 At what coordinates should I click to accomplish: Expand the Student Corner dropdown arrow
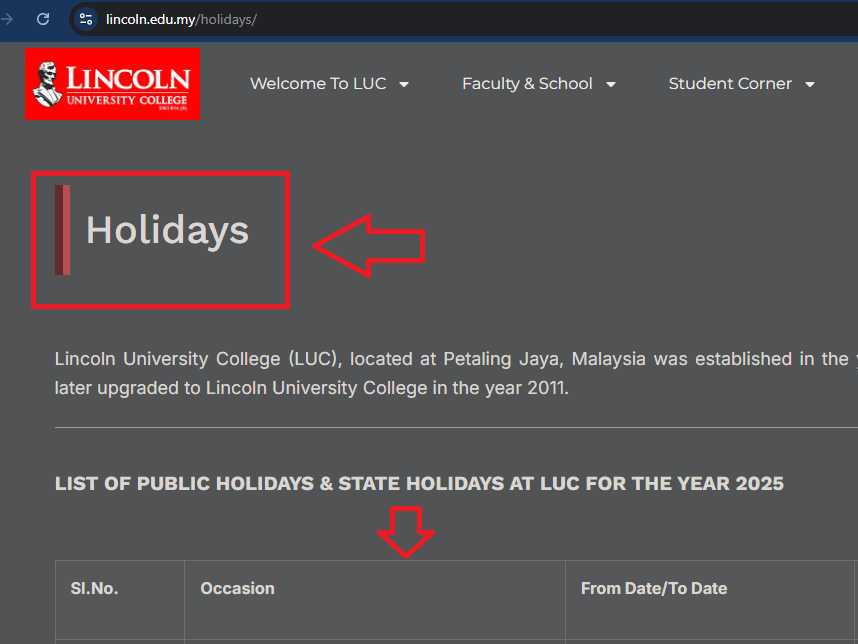[x=810, y=84]
